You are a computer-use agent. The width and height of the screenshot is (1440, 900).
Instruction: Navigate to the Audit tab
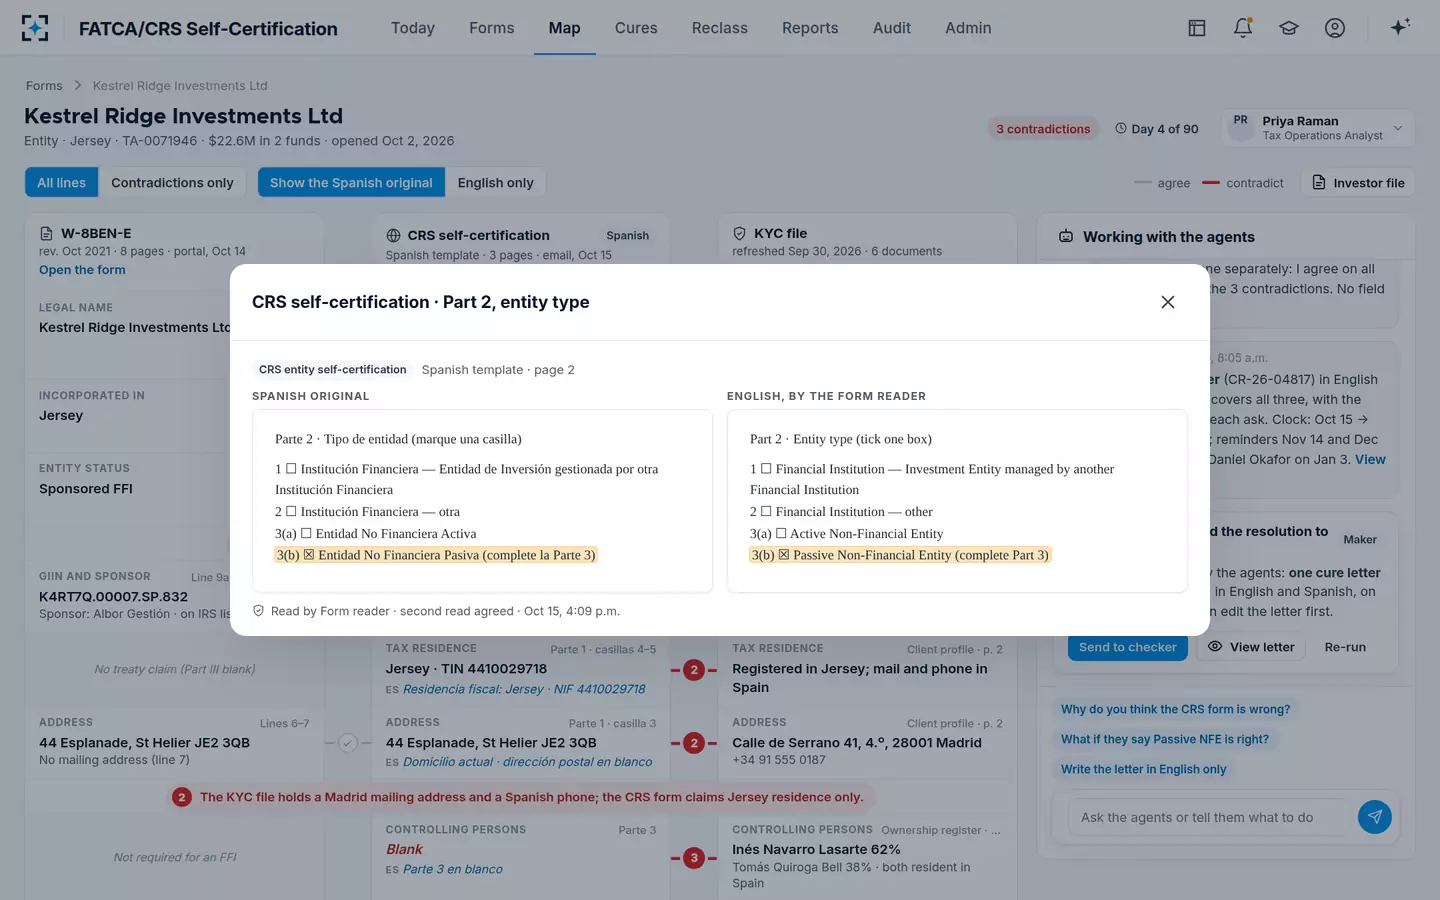click(x=892, y=28)
